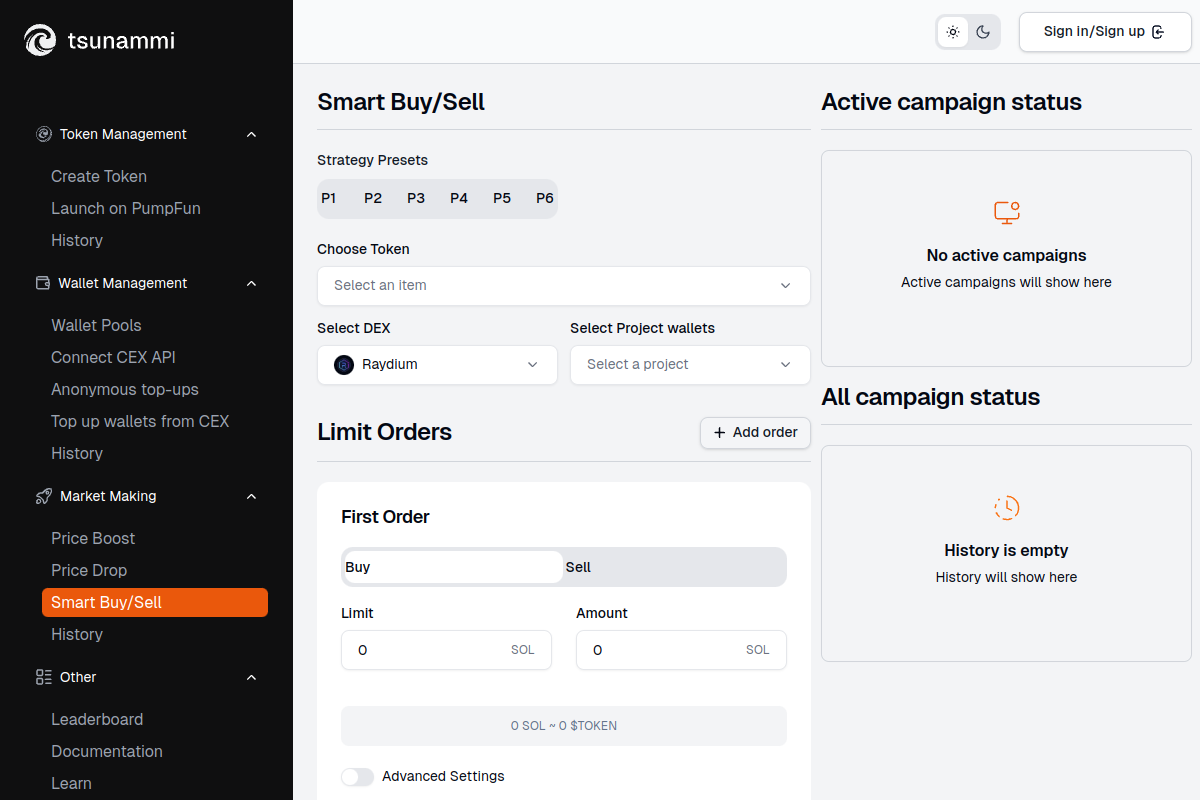Open History under Wallet Management
This screenshot has height=800, width=1200.
coord(77,453)
